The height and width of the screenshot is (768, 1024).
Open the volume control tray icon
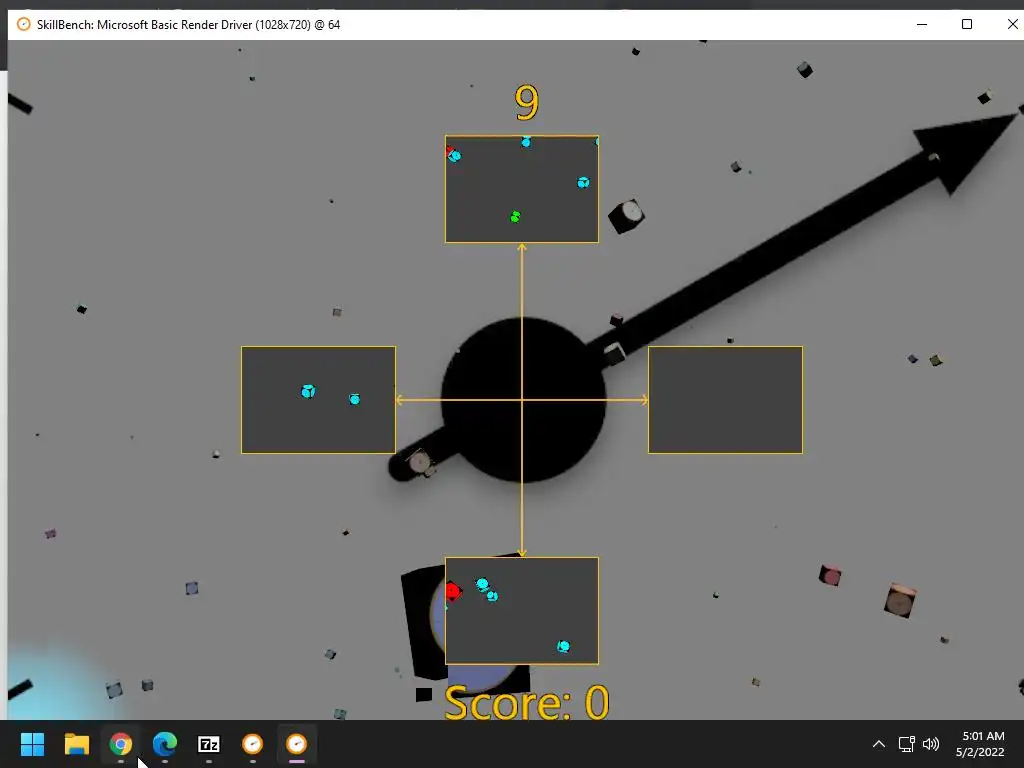click(931, 744)
